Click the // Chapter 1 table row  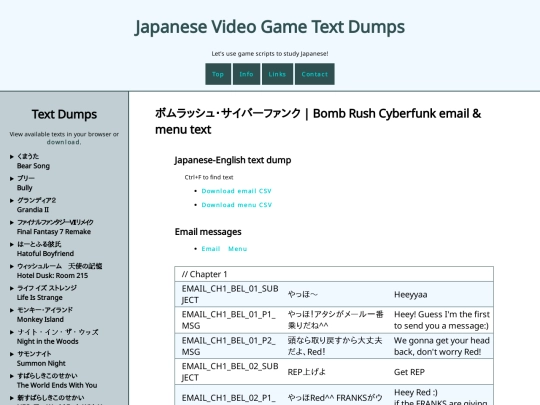334,274
